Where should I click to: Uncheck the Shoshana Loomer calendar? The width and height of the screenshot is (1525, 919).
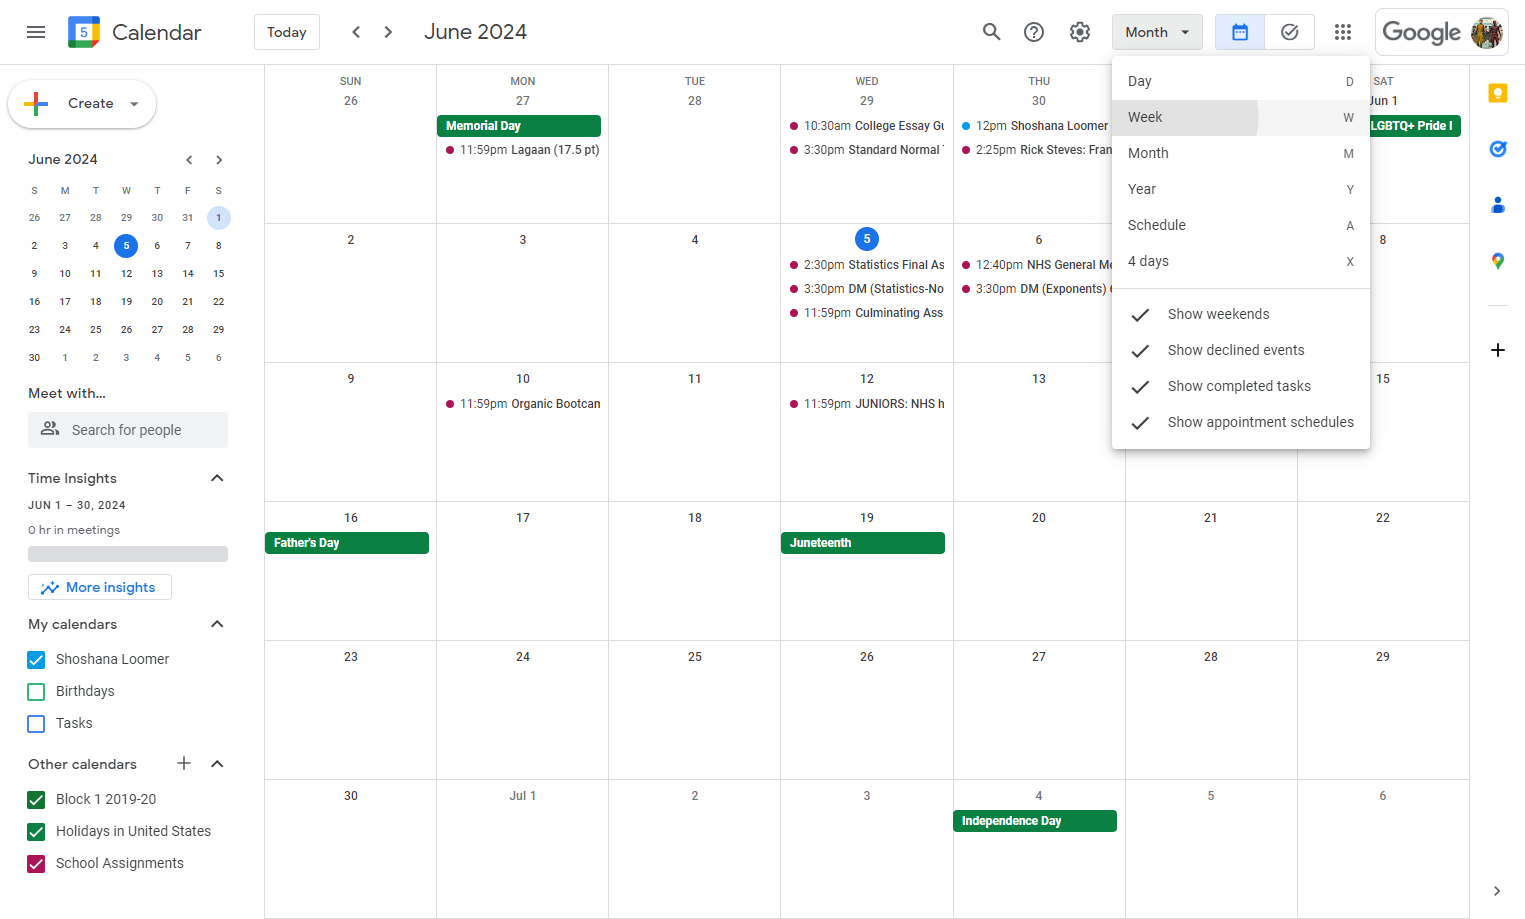36,660
